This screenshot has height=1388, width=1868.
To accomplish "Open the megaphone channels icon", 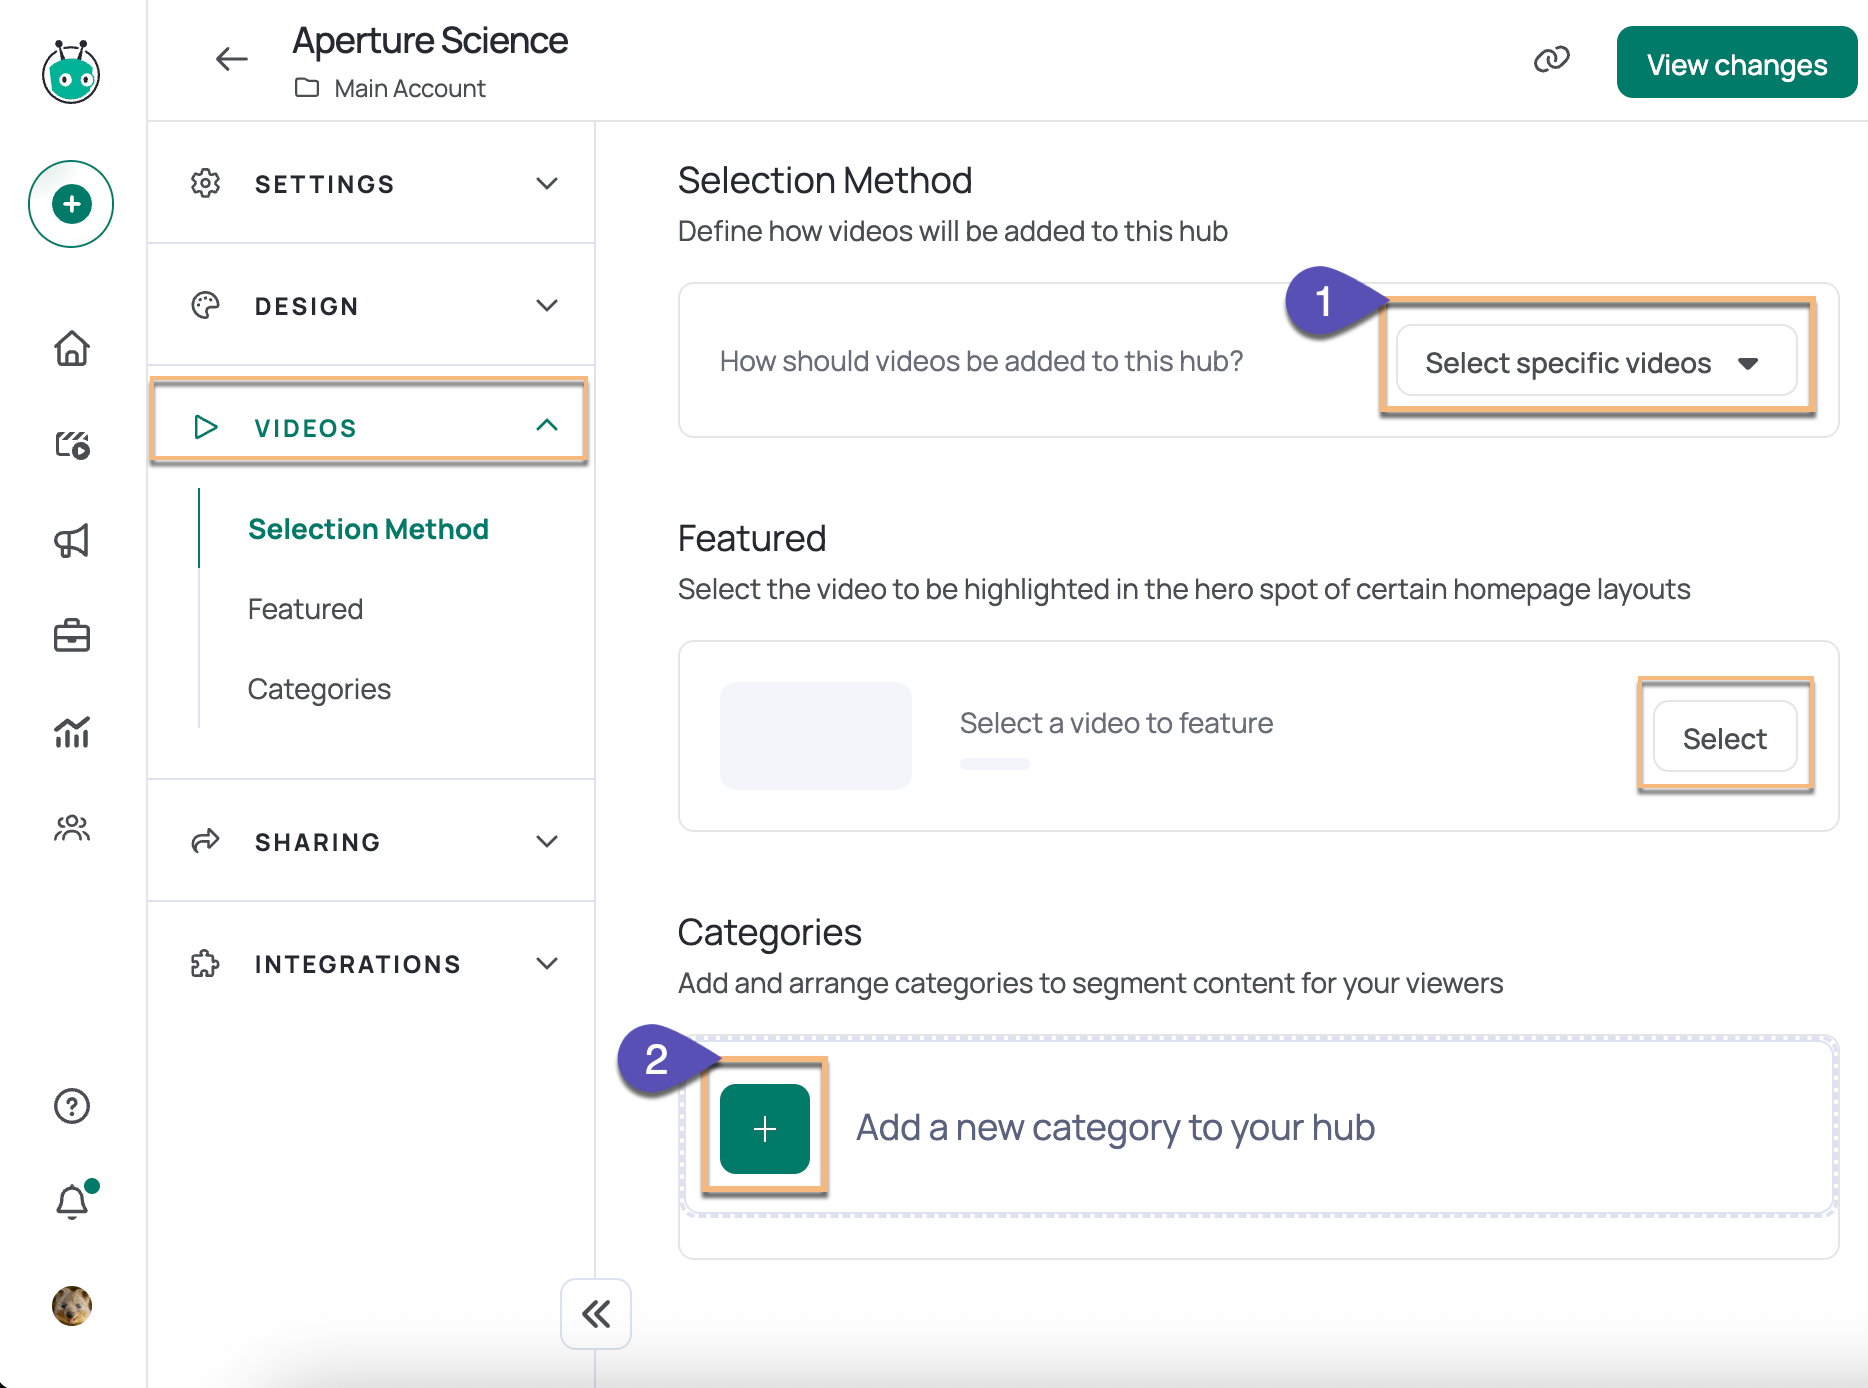I will coord(72,540).
